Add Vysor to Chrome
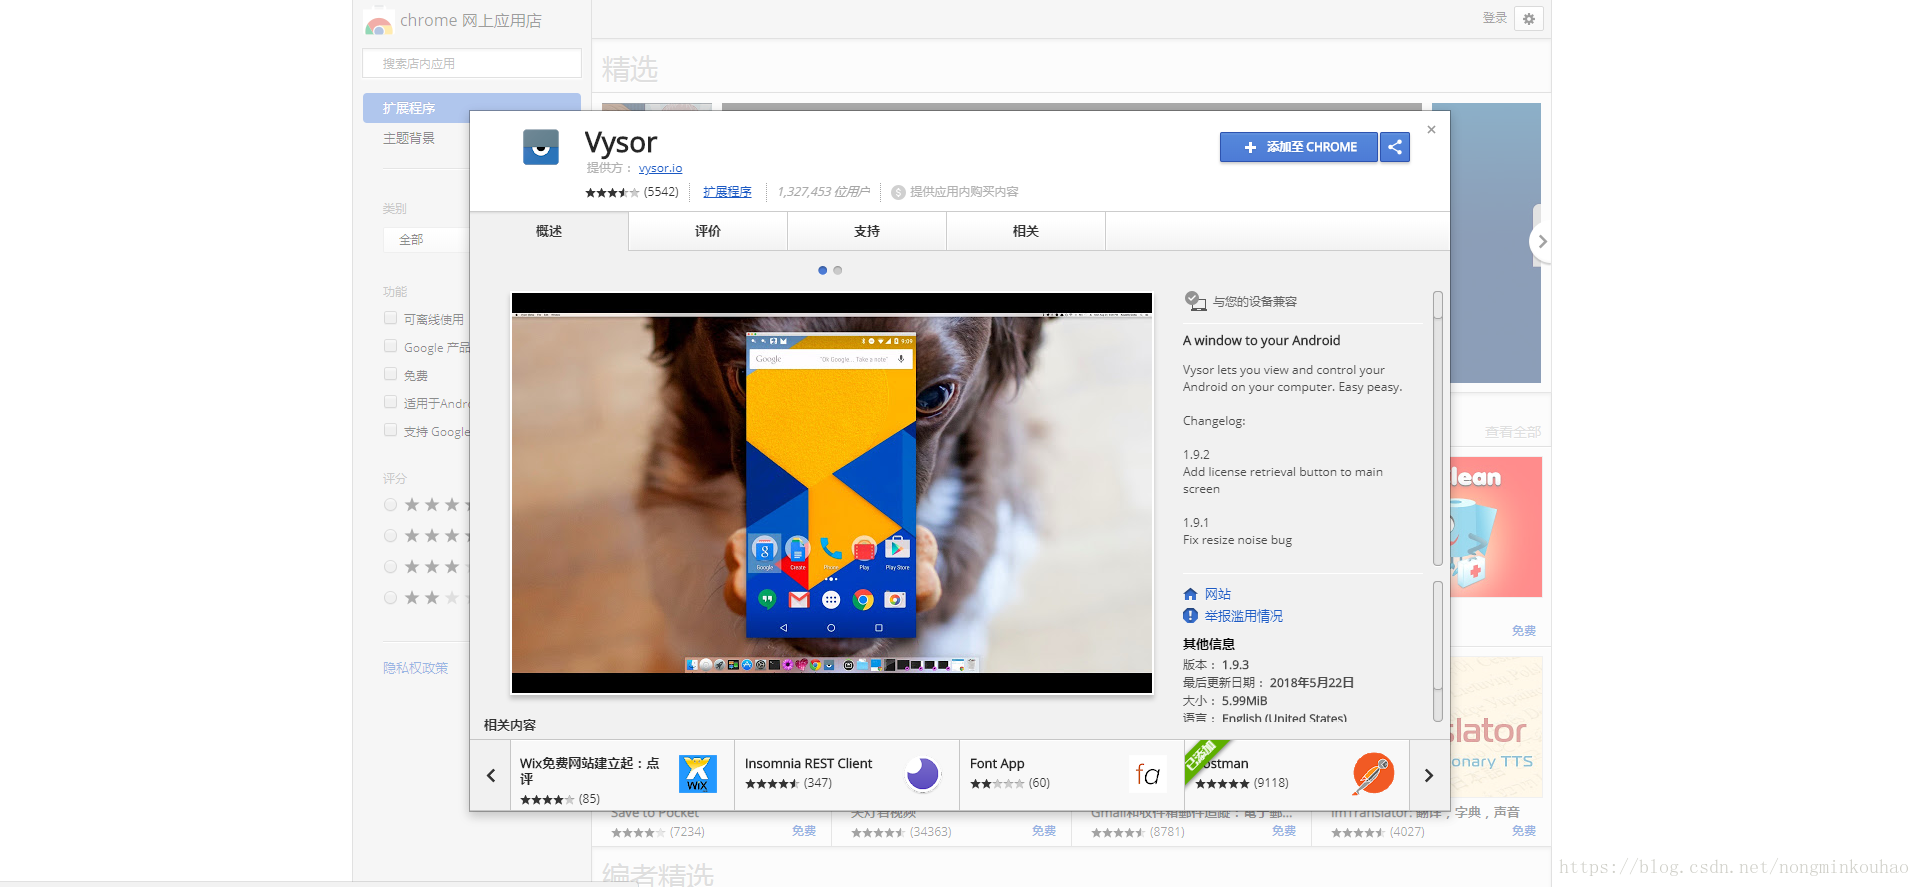 point(1299,147)
